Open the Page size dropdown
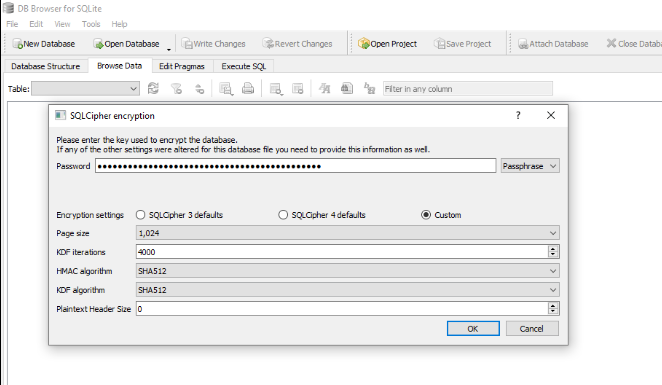 (x=348, y=233)
